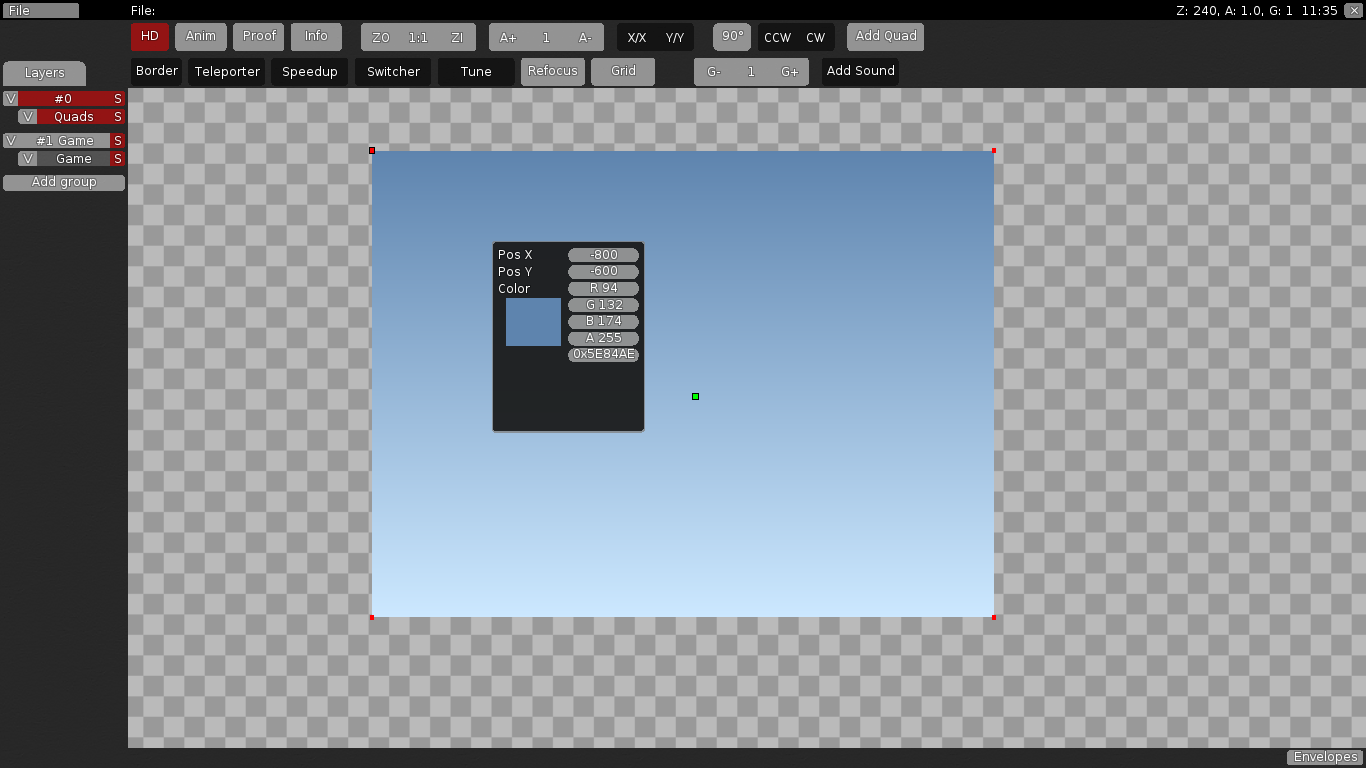Switch to the Tune layer tool
The width and height of the screenshot is (1366, 768).
(x=475, y=71)
